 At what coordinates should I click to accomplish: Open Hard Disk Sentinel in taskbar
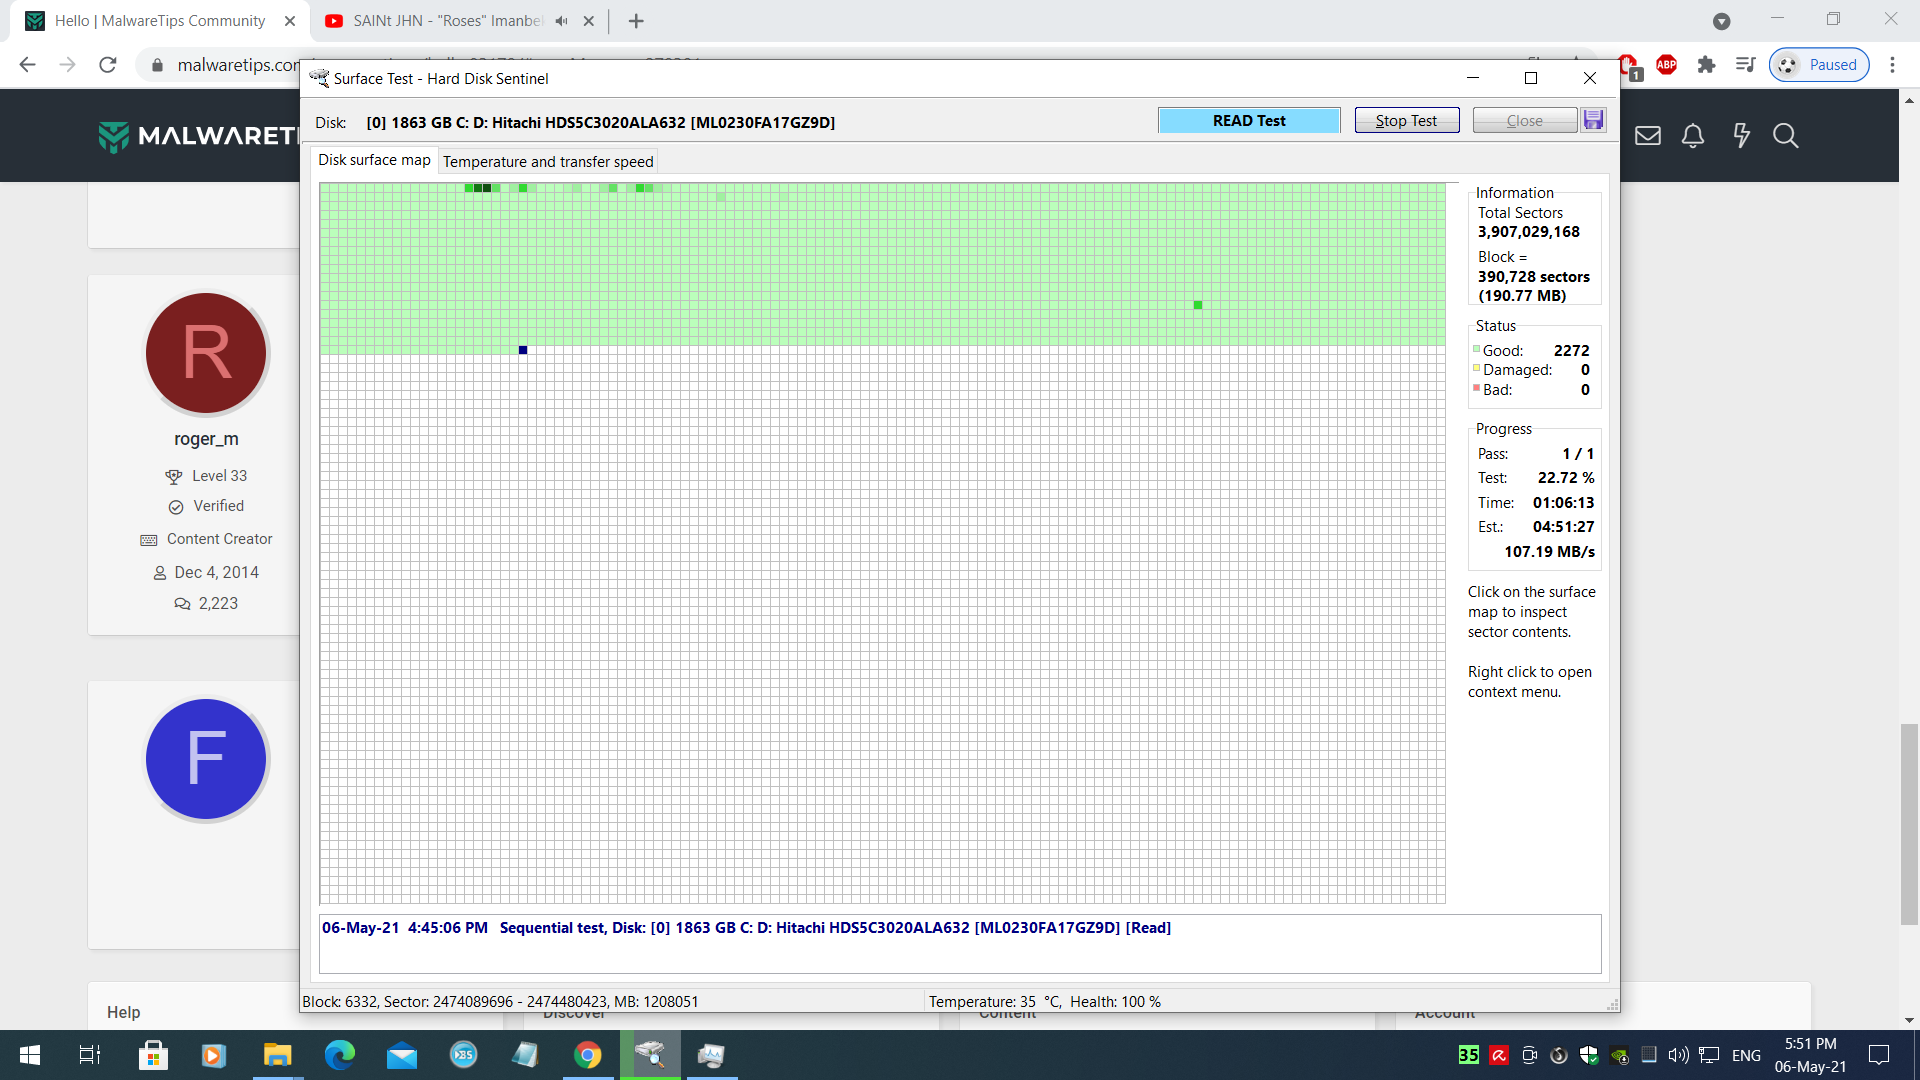coord(651,1055)
